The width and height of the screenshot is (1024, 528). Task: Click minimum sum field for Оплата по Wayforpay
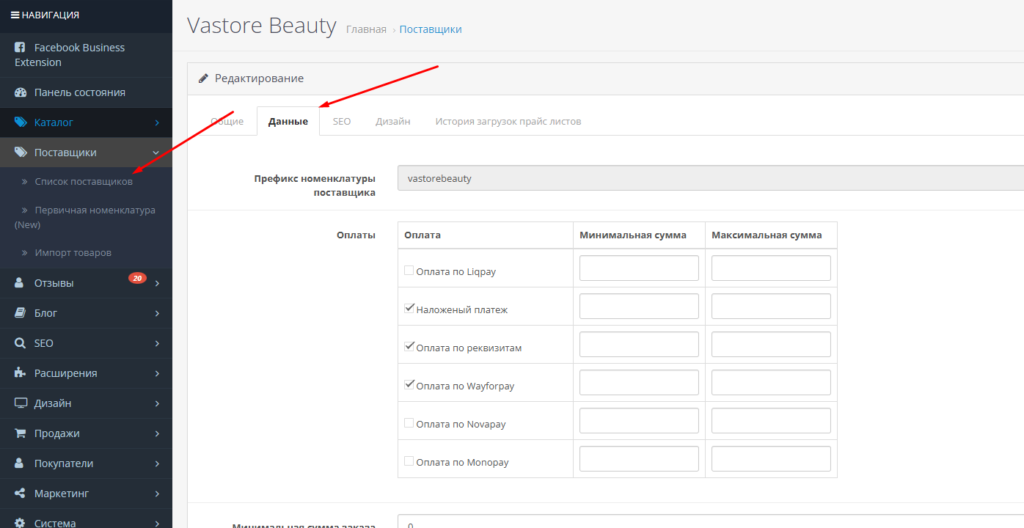coord(639,383)
